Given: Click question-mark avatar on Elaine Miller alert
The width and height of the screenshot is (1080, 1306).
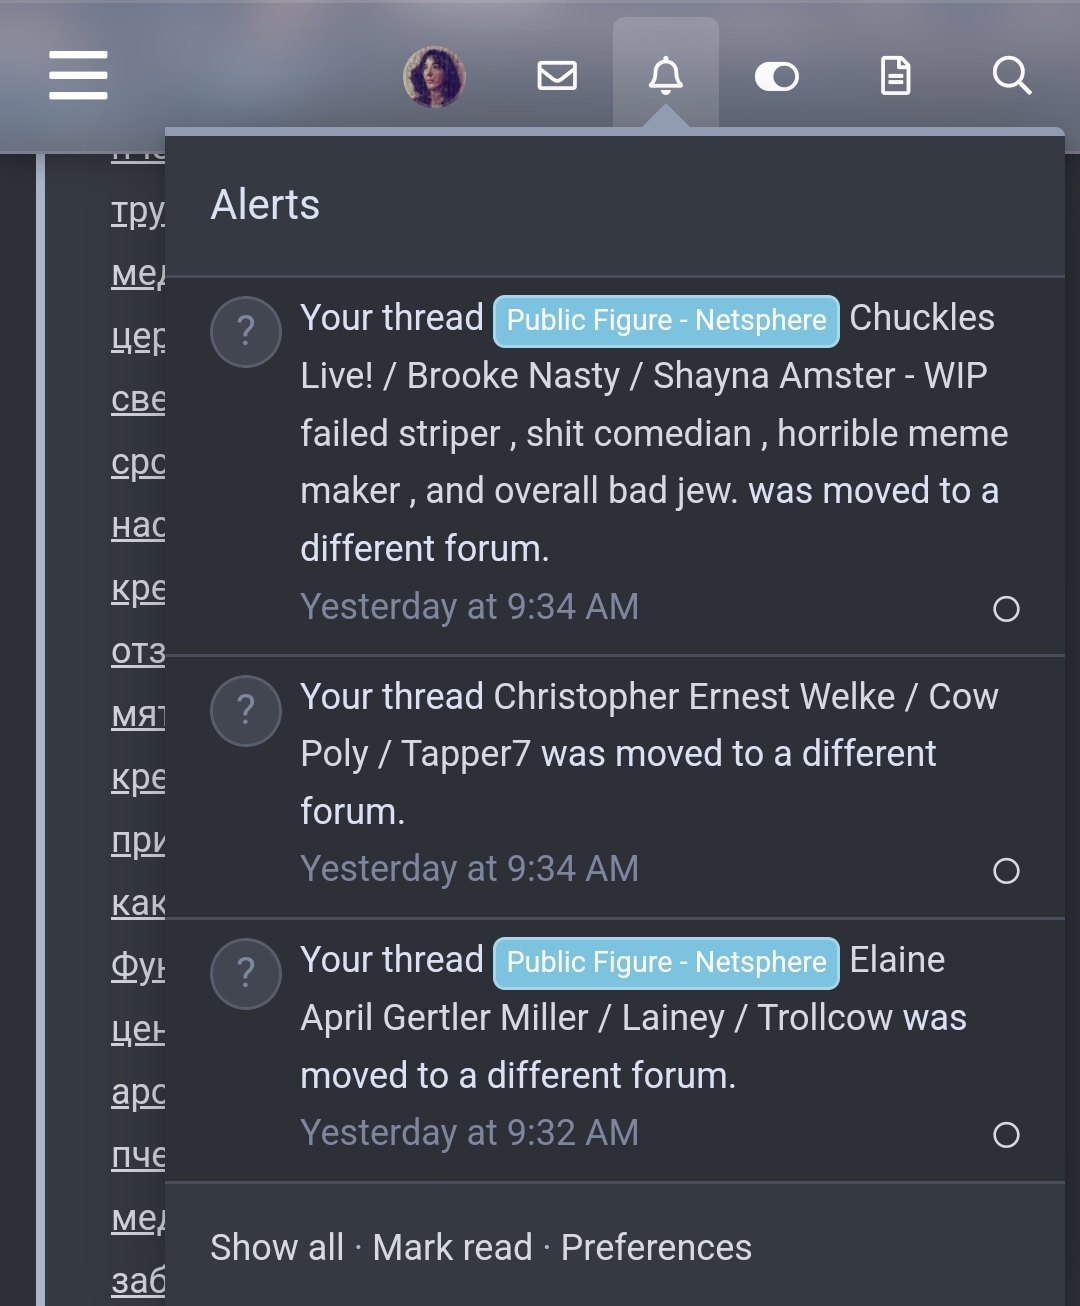Looking at the screenshot, I should [x=246, y=973].
